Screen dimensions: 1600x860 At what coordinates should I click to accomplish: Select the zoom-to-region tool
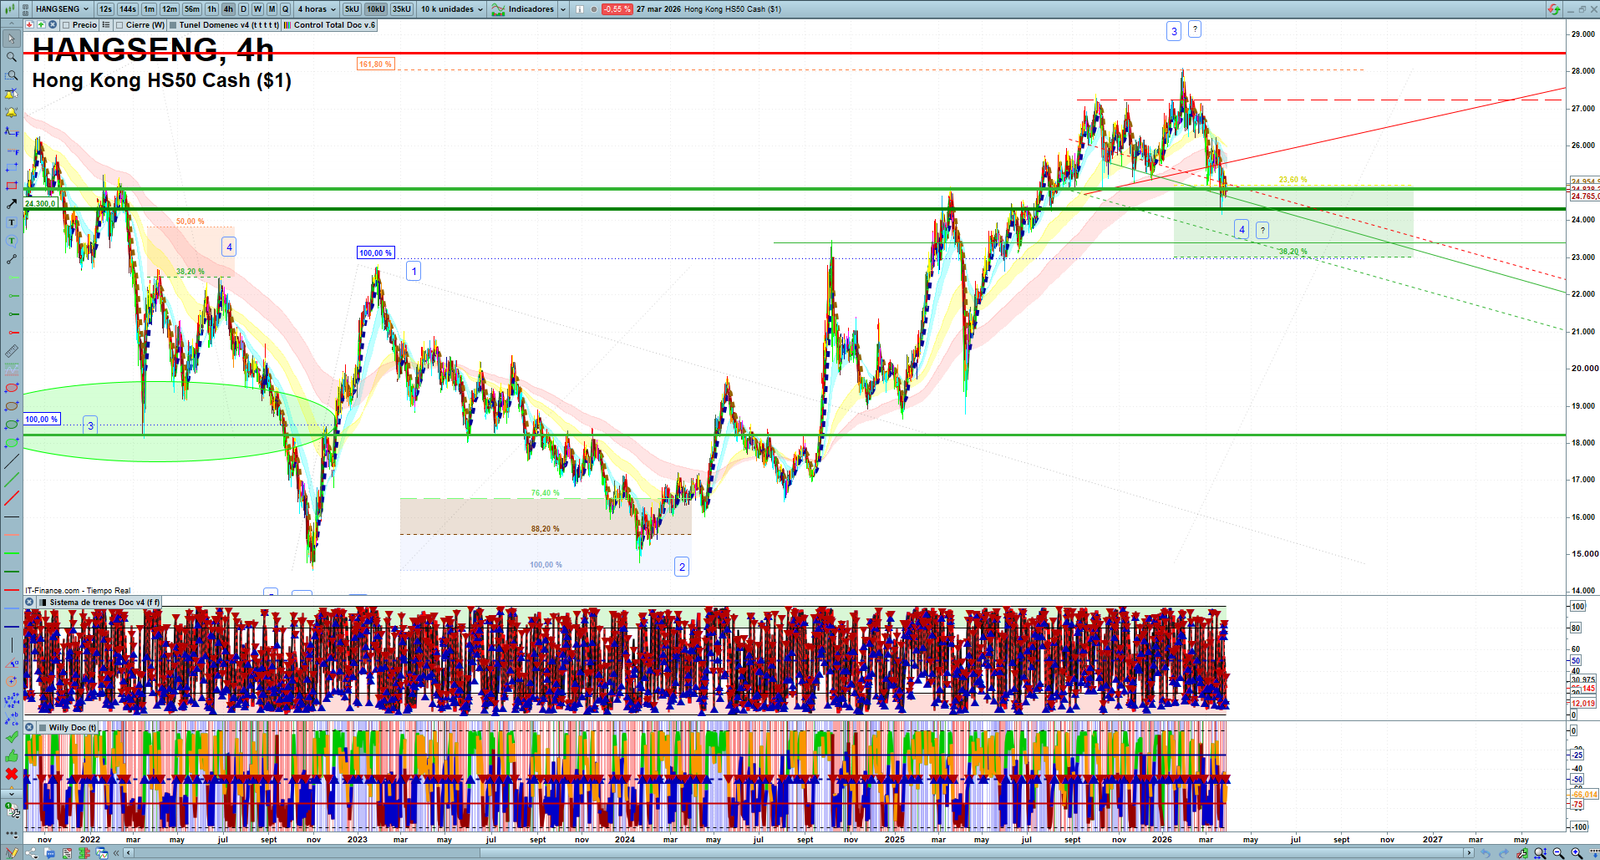pos(11,75)
